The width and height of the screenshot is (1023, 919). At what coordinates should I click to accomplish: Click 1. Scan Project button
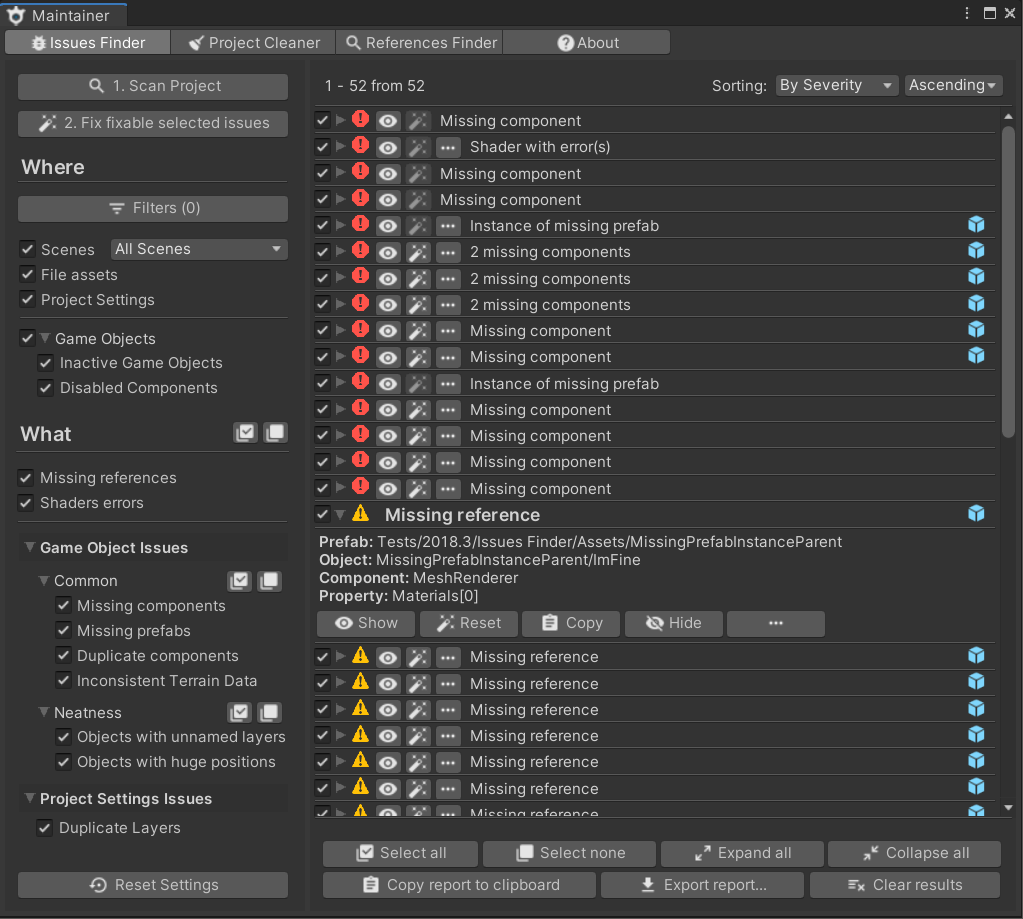153,86
